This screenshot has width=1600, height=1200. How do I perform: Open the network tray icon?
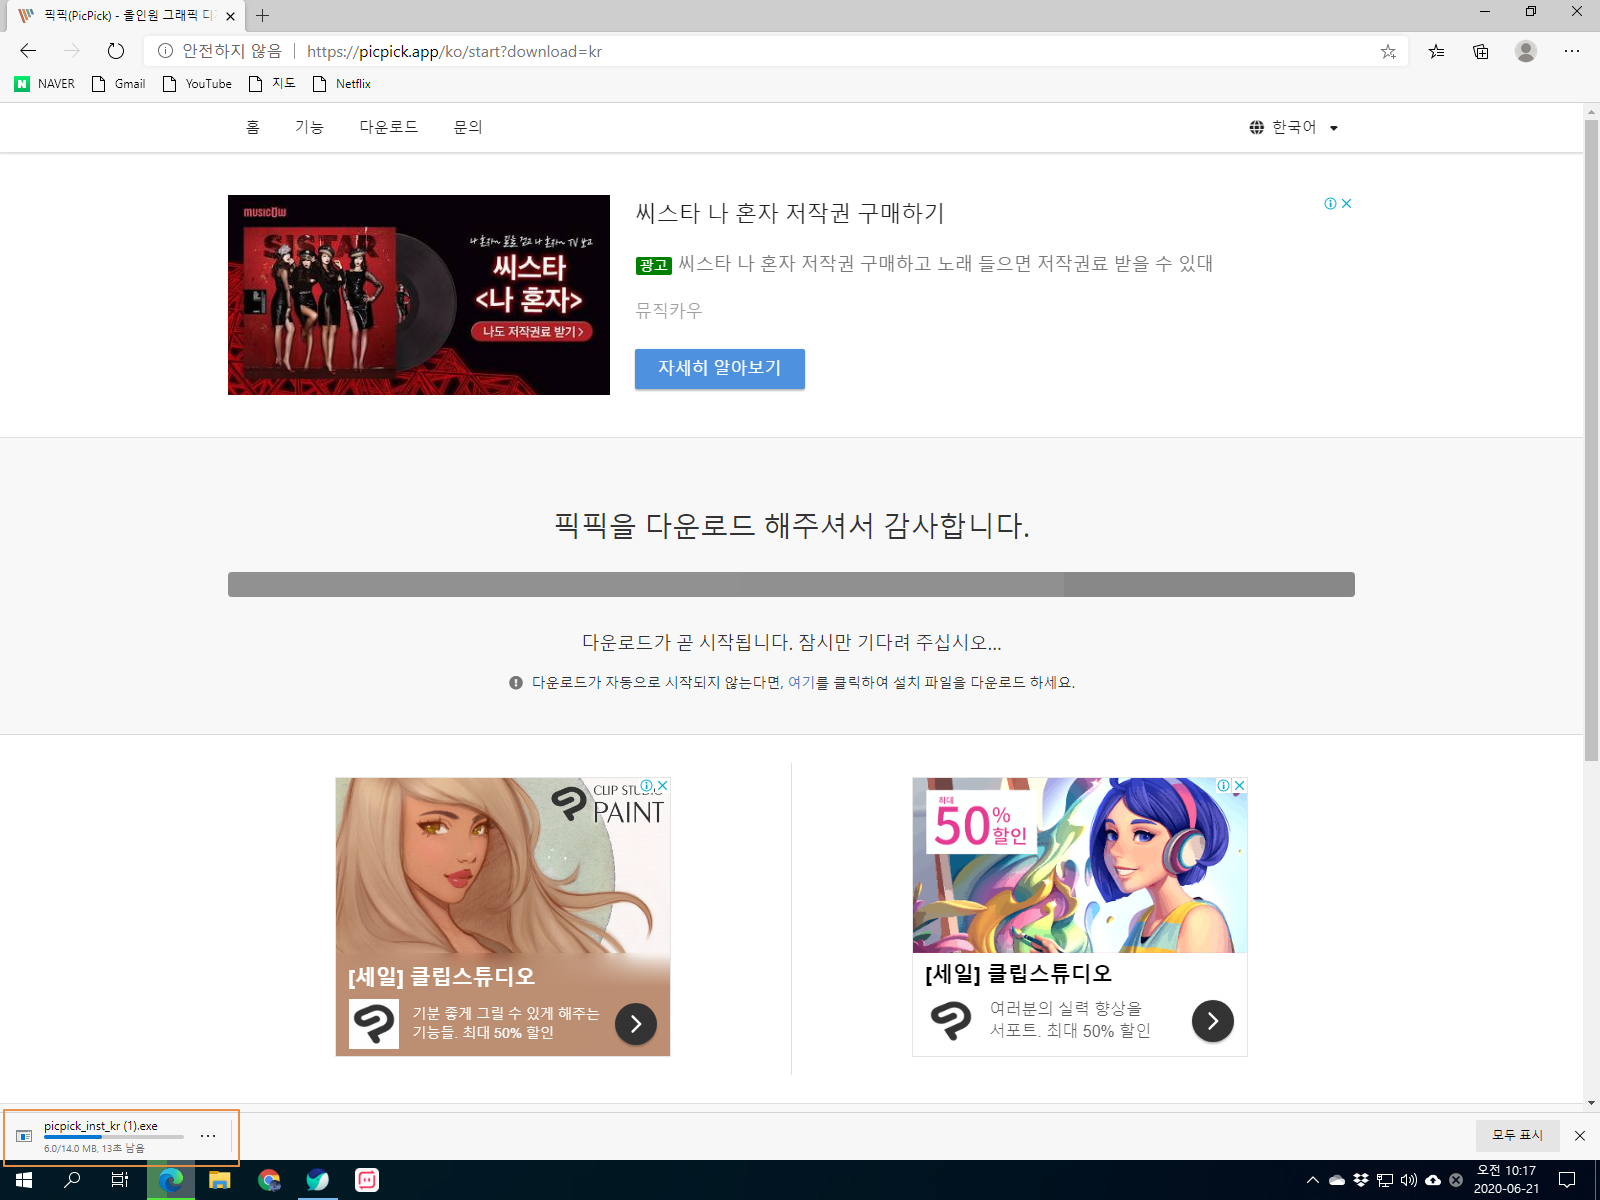[1385, 1180]
